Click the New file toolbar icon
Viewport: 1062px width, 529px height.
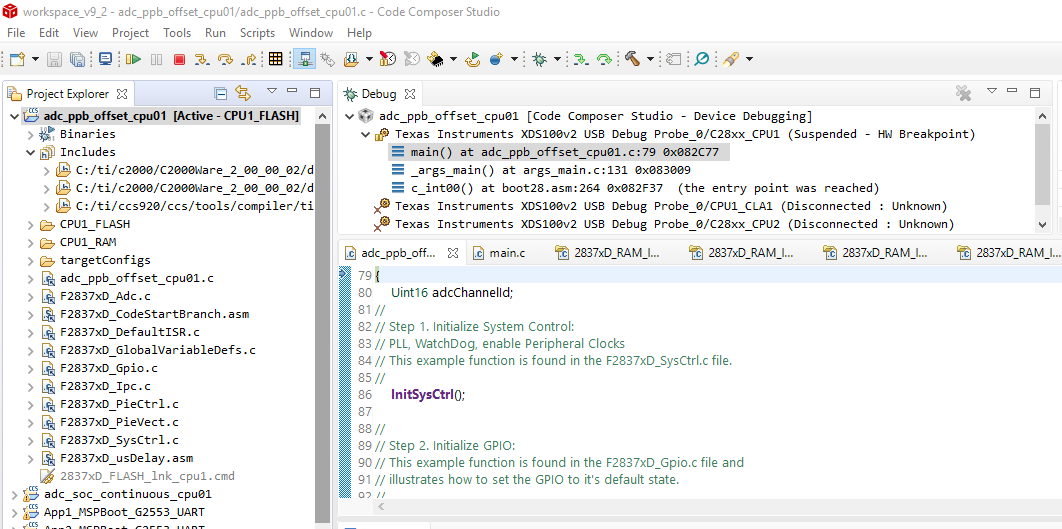coord(17,60)
